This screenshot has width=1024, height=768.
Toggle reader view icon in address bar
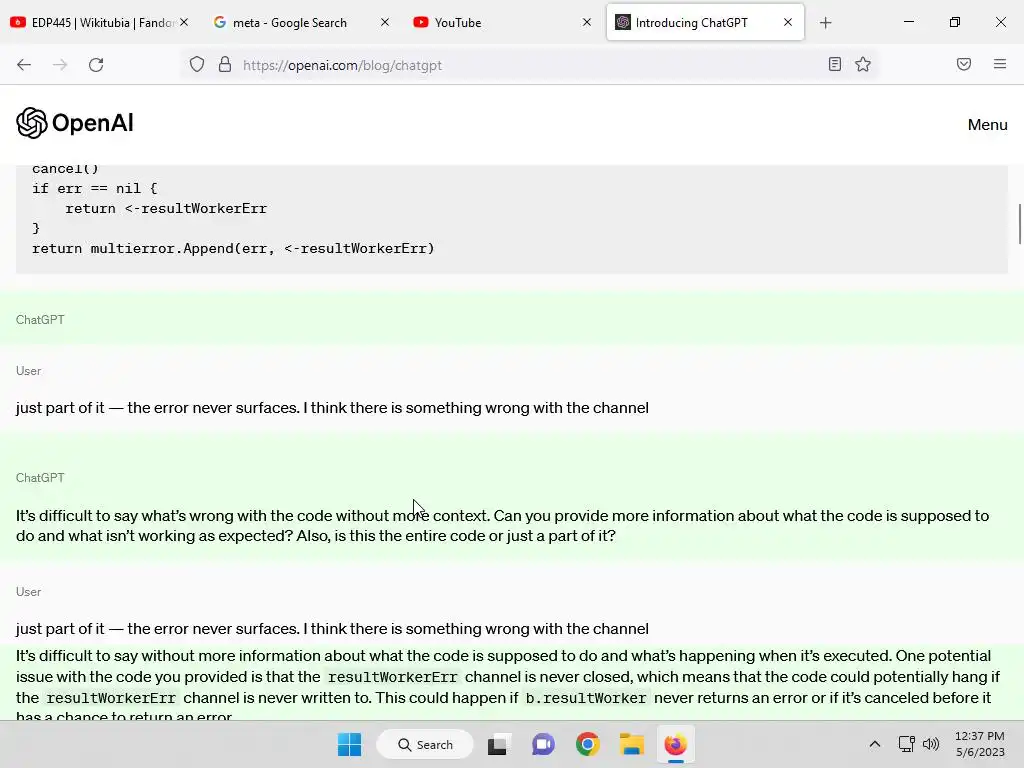835,64
